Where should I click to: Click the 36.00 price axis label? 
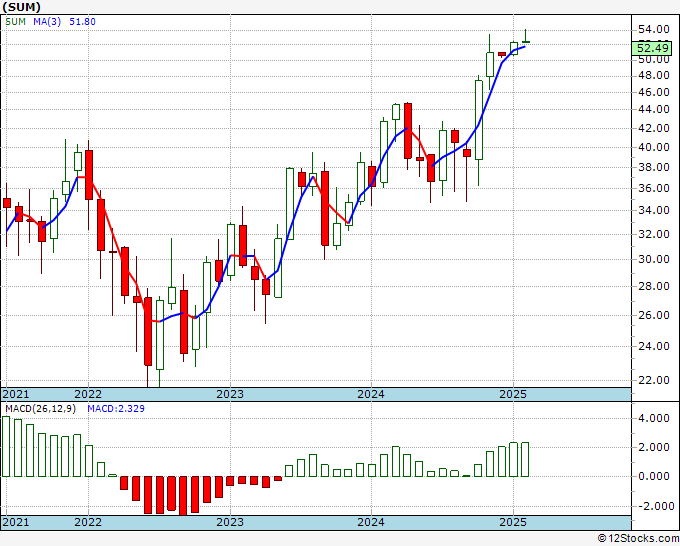pyautogui.click(x=654, y=188)
